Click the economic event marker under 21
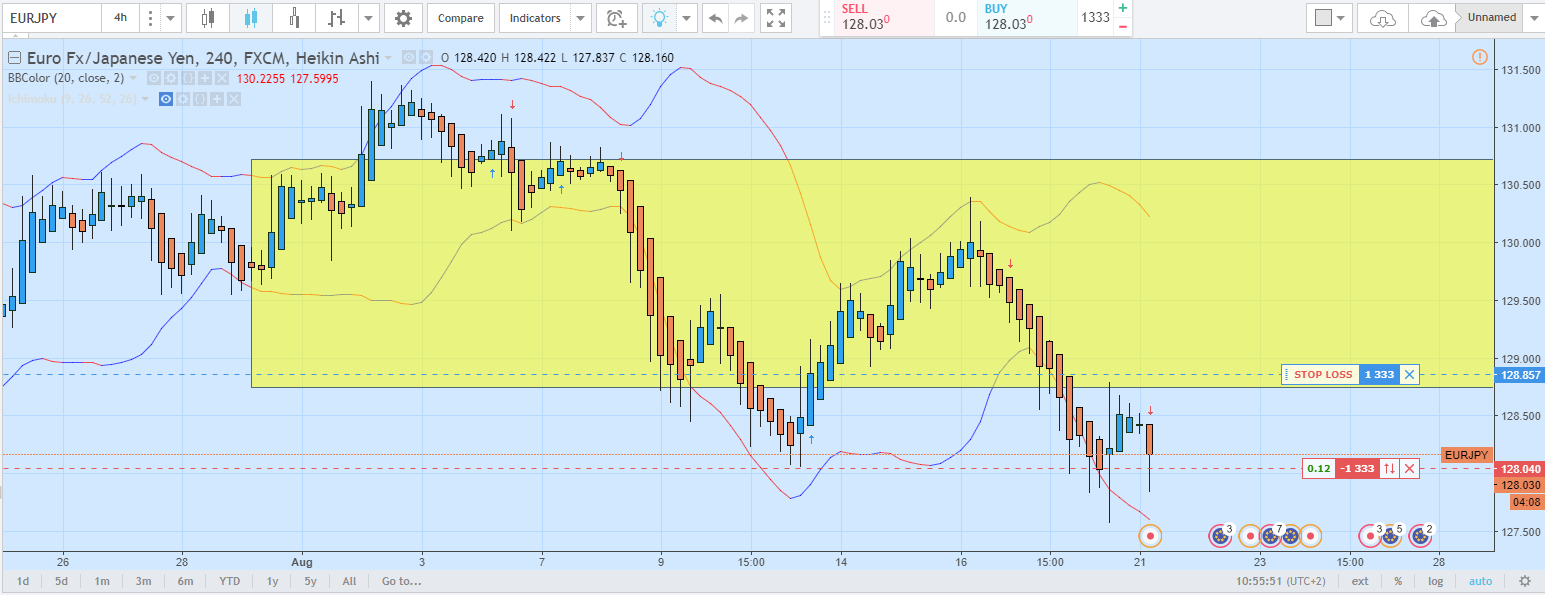The height and width of the screenshot is (595, 1545). tap(1150, 536)
